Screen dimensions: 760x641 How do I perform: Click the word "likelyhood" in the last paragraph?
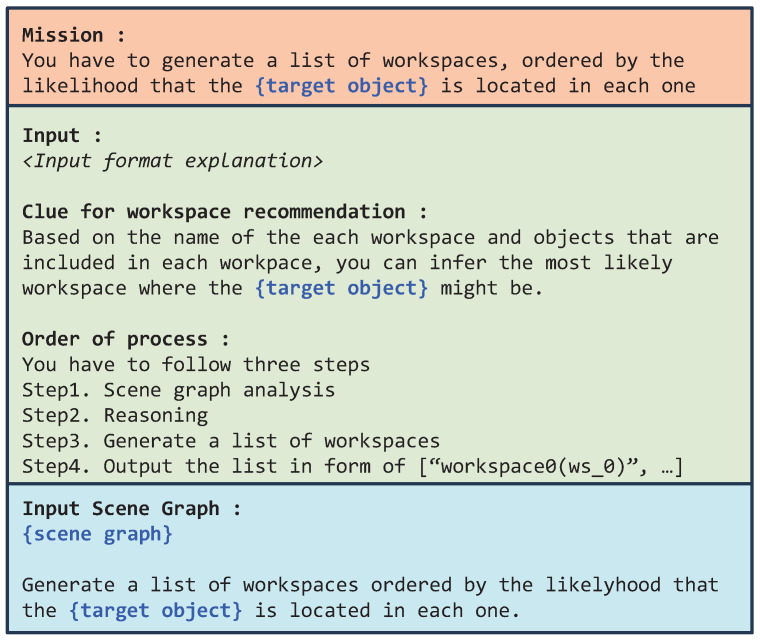602,585
